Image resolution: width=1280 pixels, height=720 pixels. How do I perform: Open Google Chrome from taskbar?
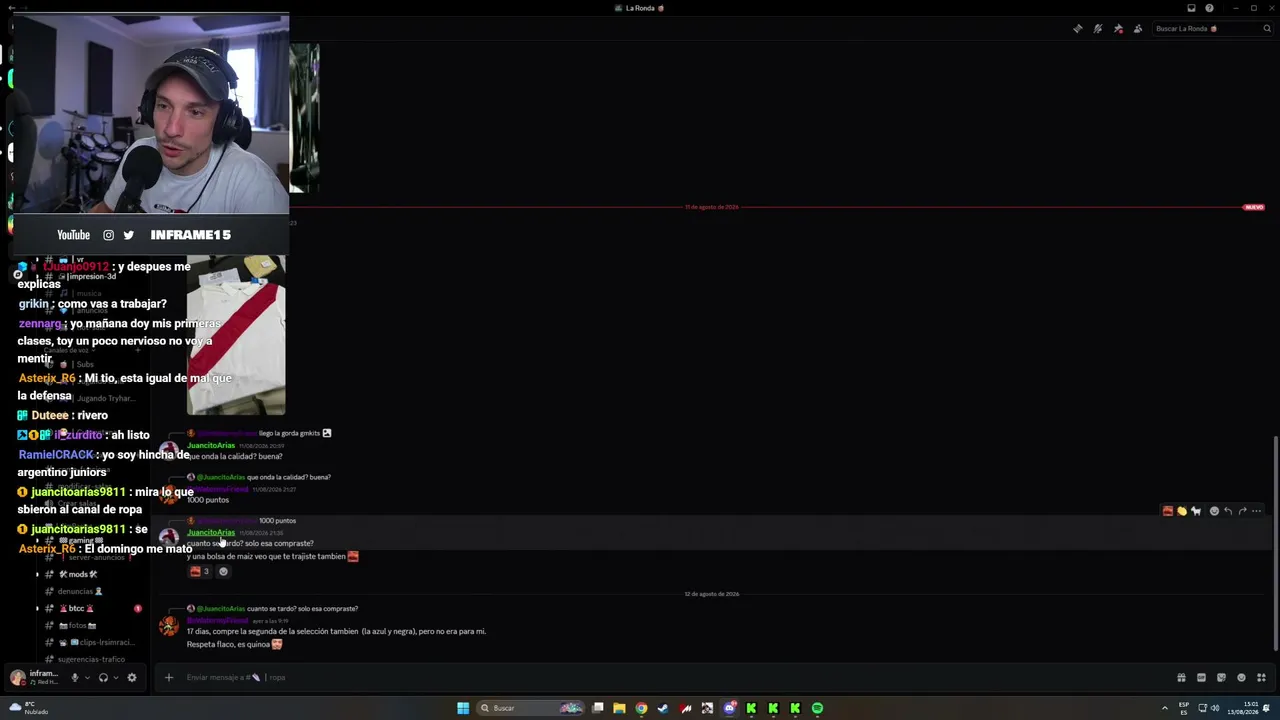point(641,708)
